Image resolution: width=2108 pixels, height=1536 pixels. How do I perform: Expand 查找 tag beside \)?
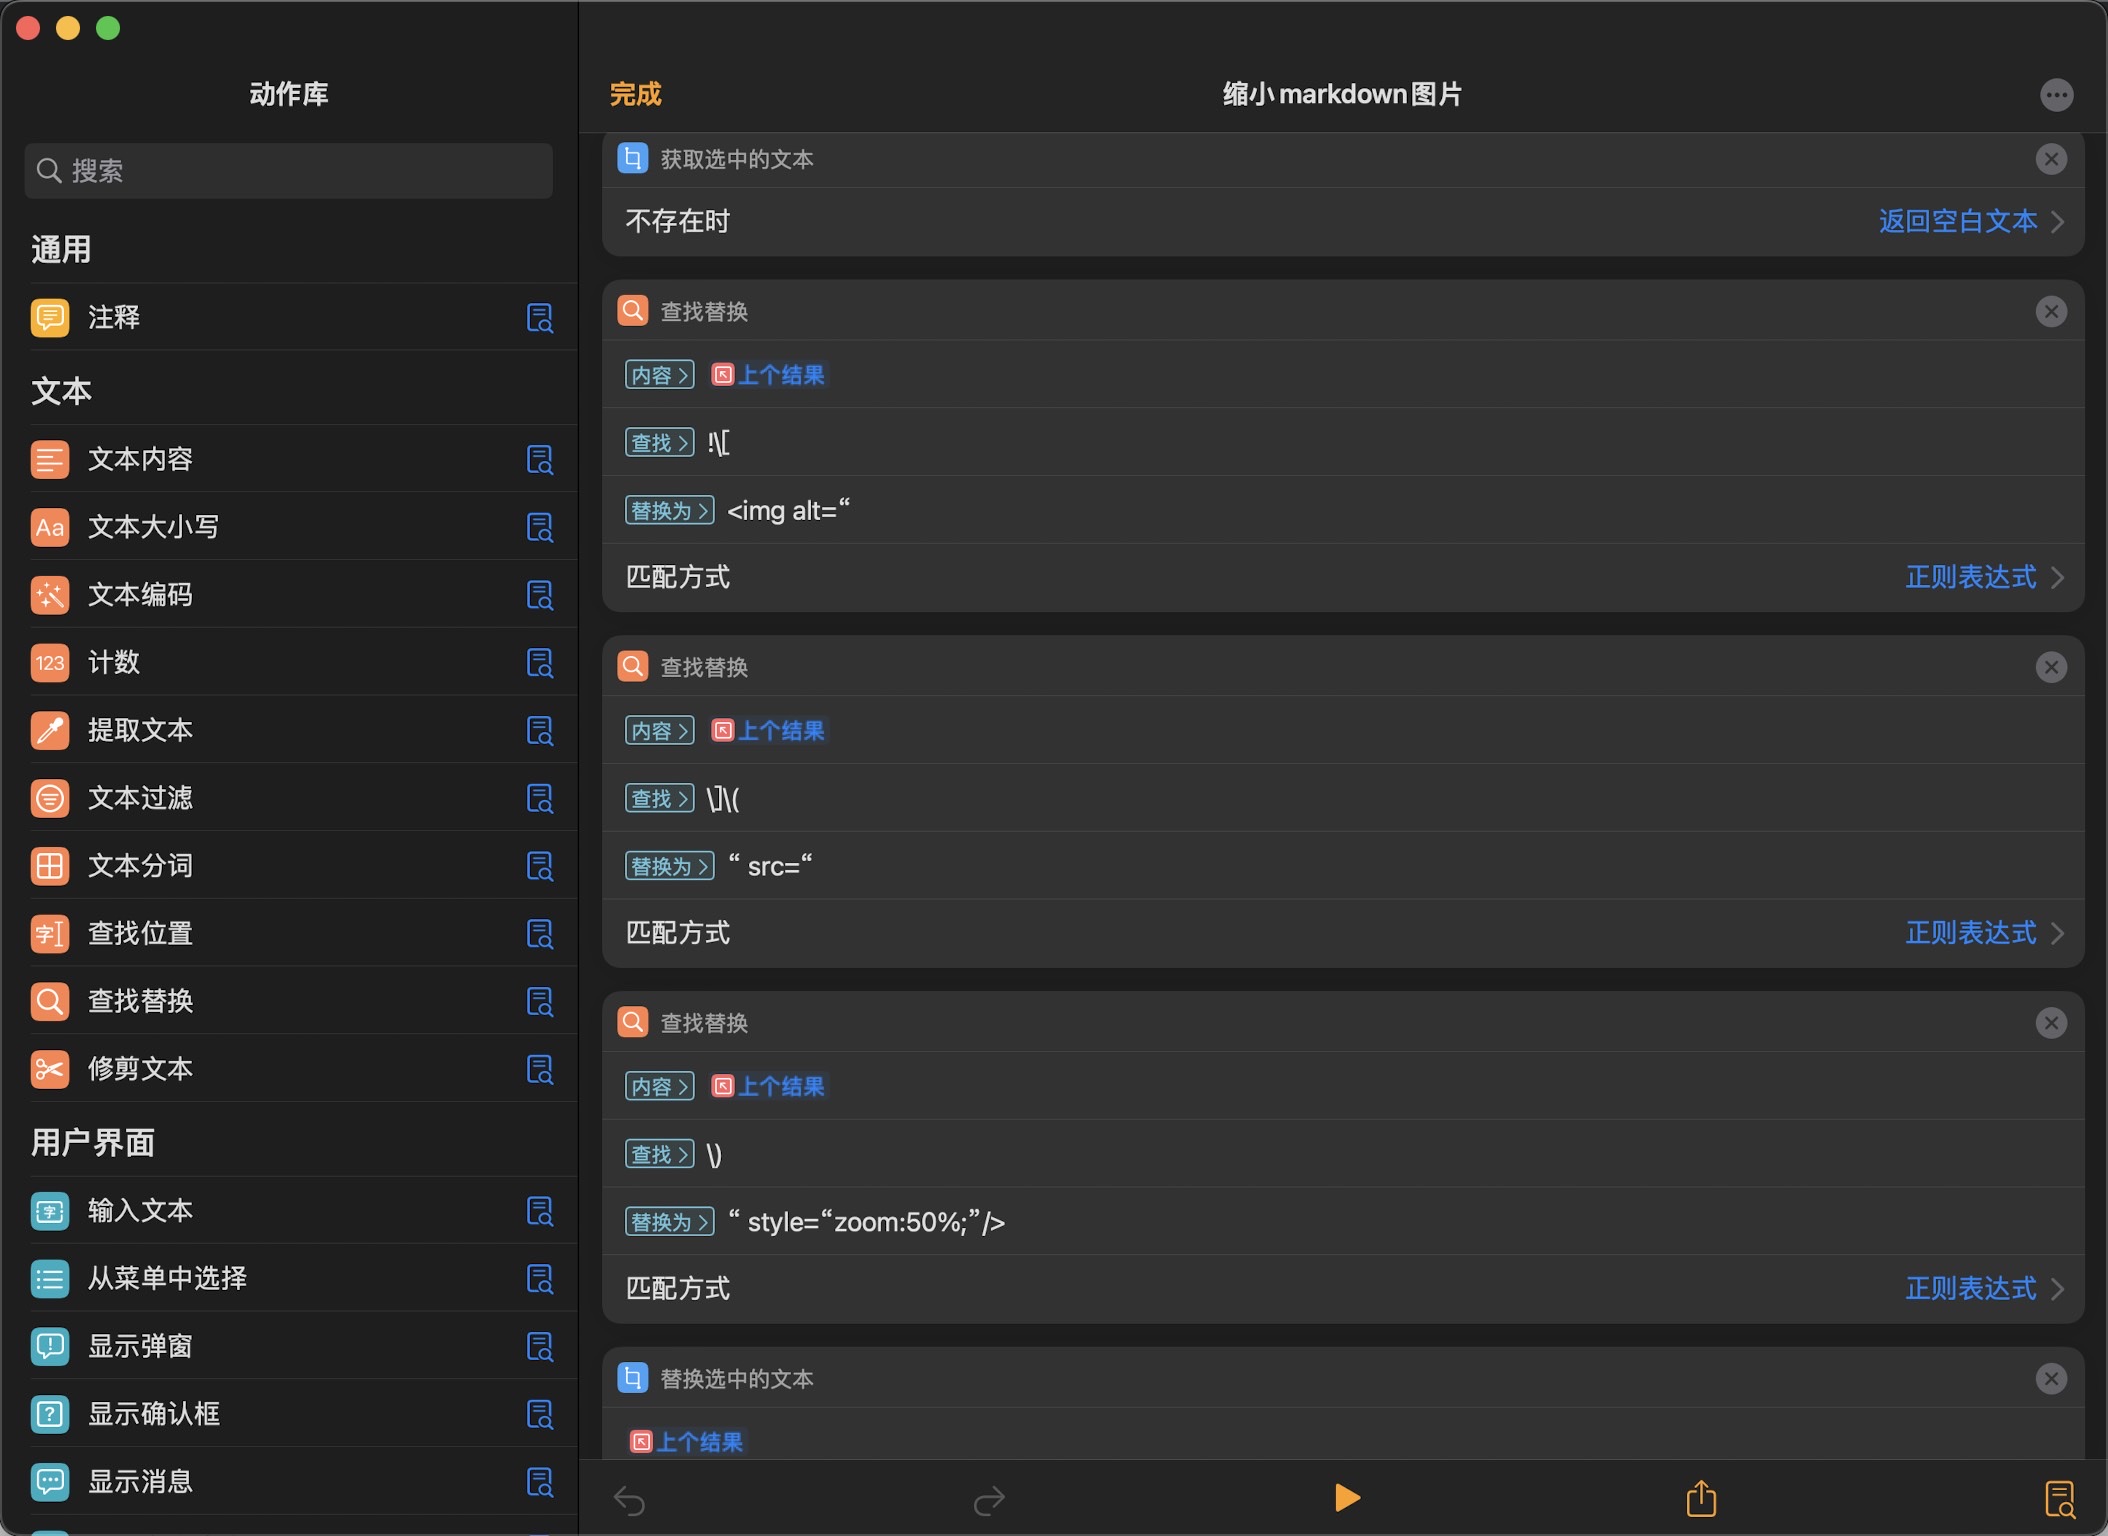click(x=660, y=1155)
